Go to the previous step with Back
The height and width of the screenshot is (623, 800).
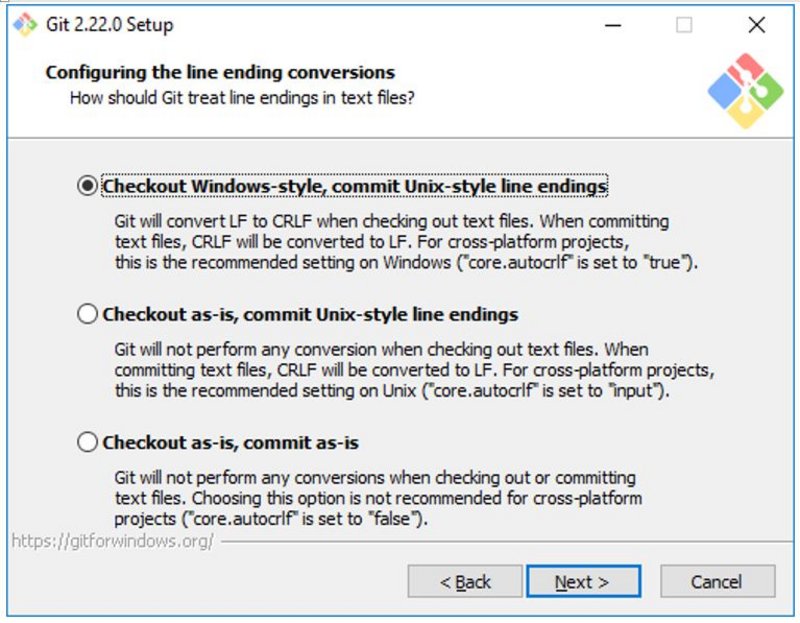pos(465,582)
